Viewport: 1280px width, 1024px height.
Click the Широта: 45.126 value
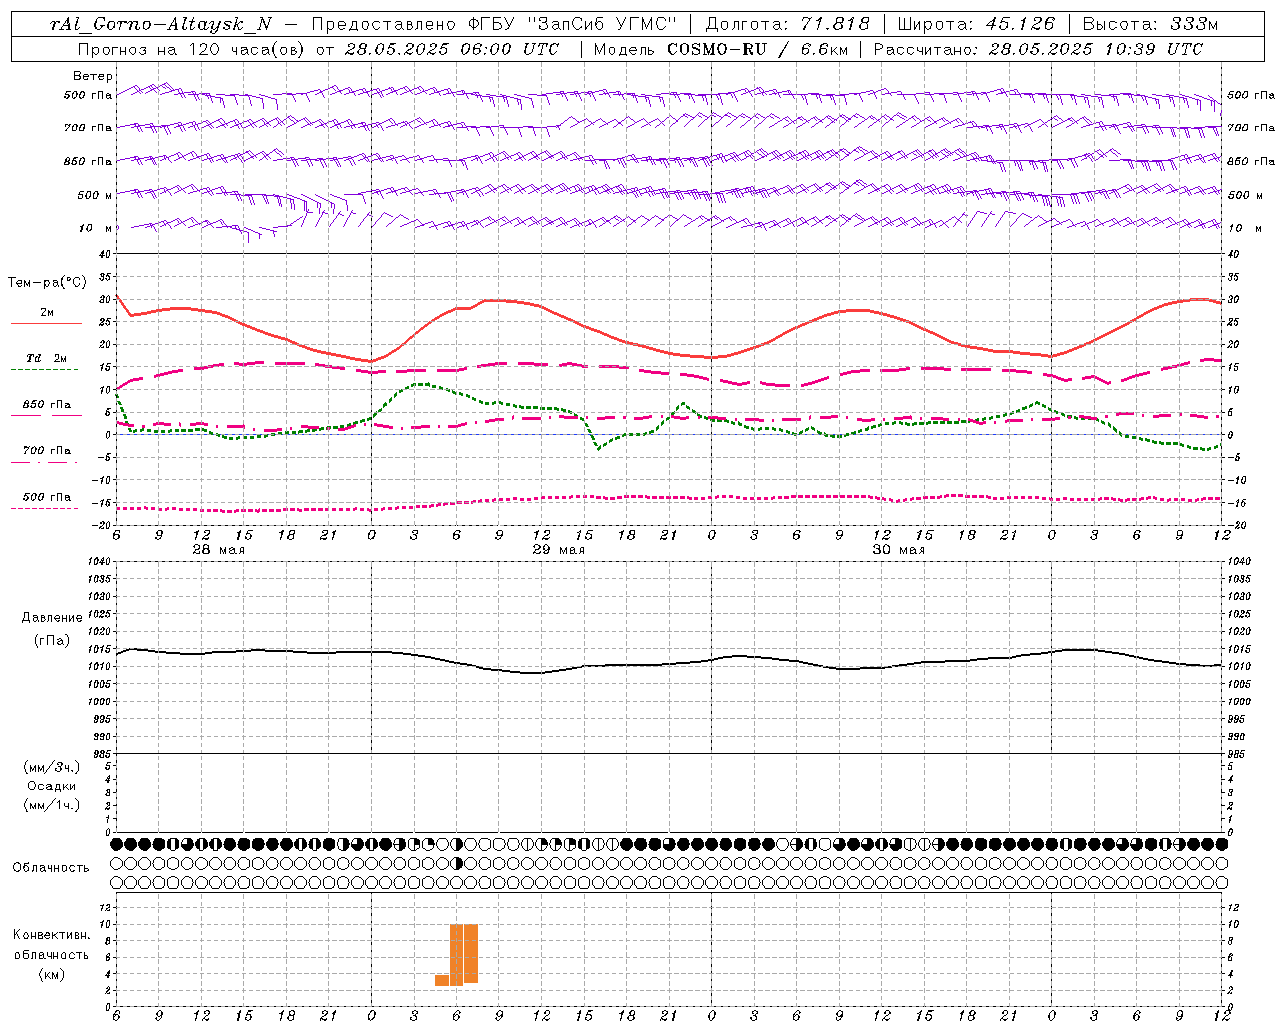click(976, 24)
